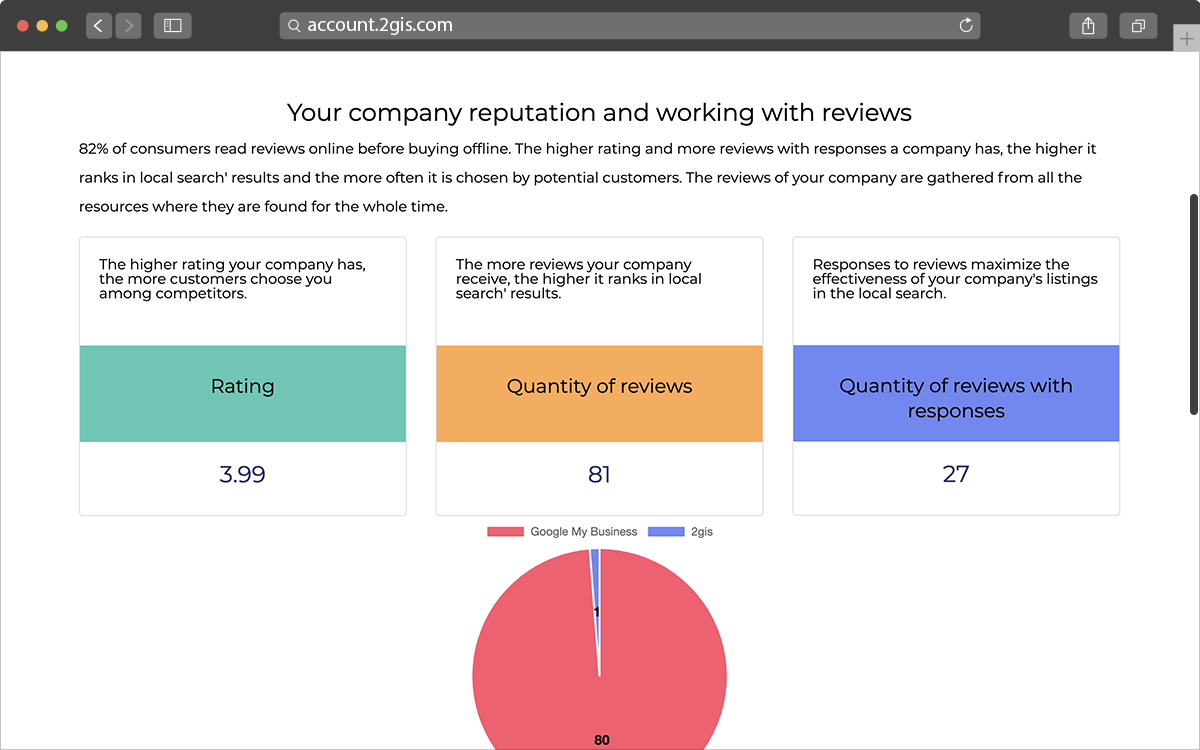Click the paragraph starting '82% of consumers read reviews'

[588, 178]
